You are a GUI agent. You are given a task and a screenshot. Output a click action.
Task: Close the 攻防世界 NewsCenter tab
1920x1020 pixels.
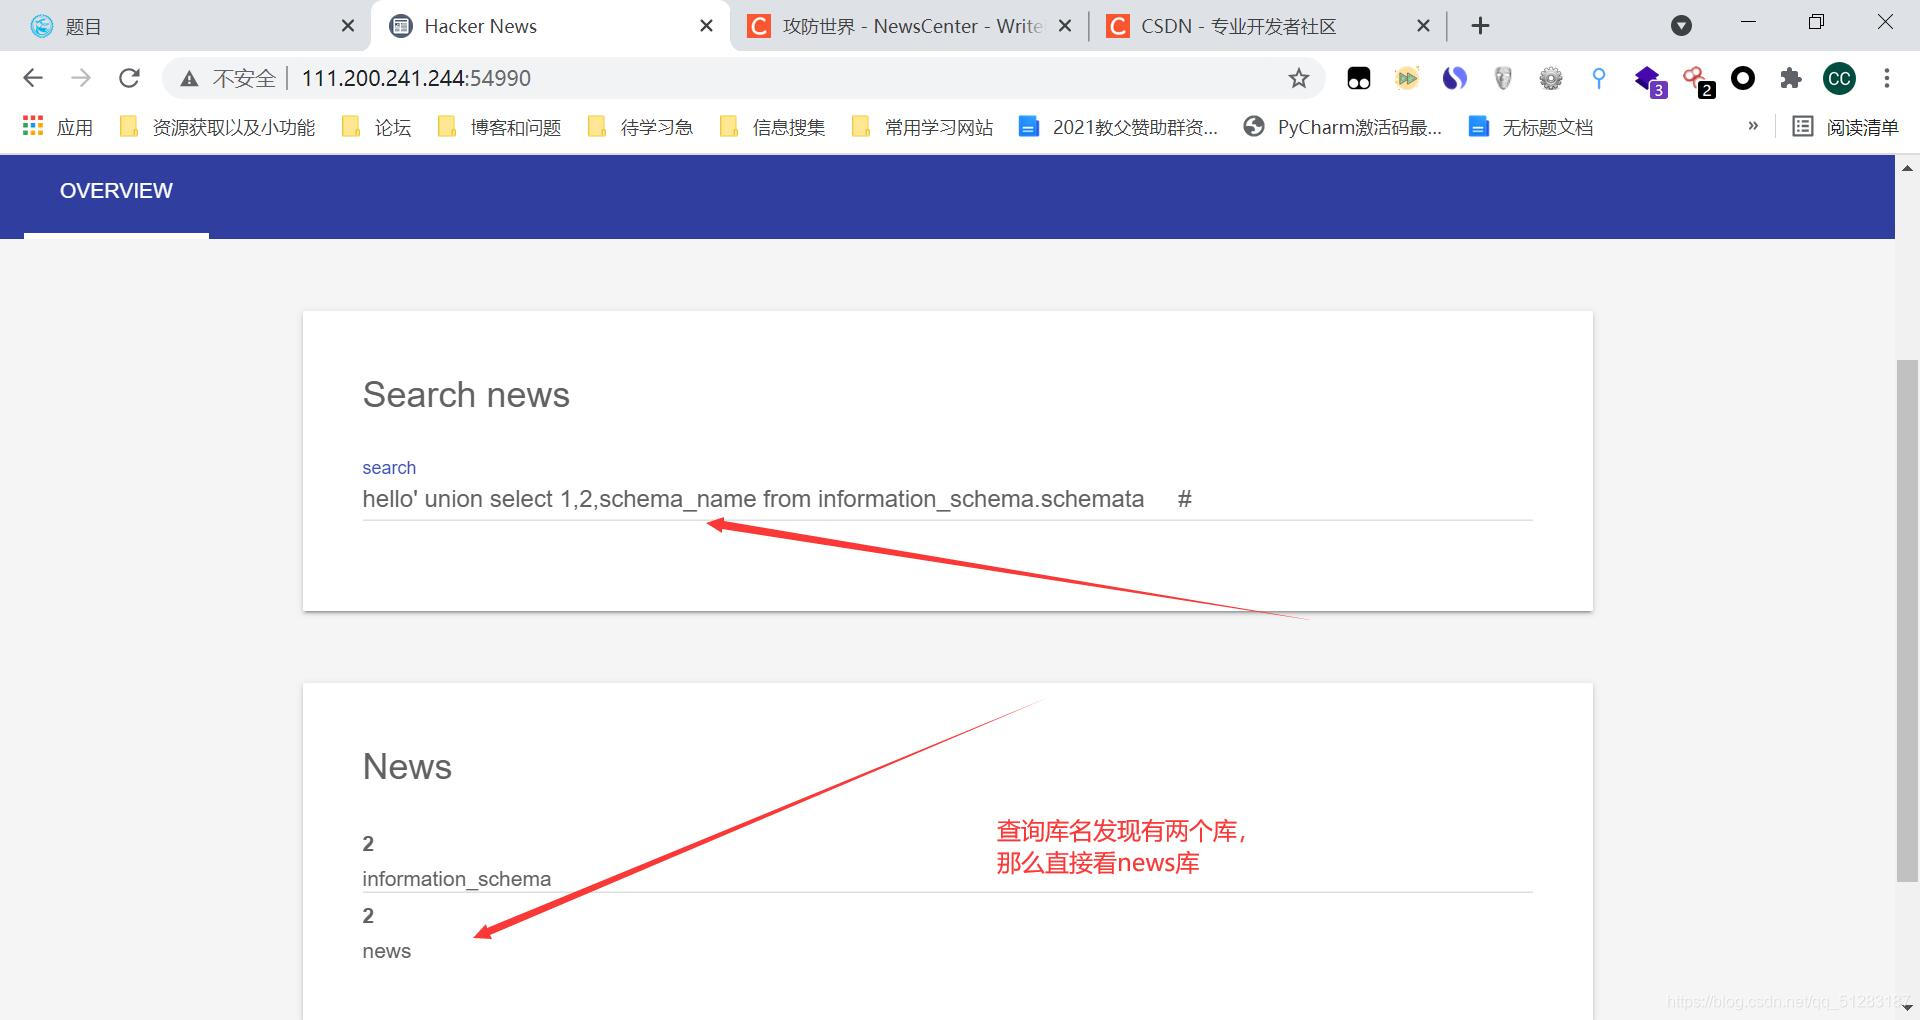[1065, 26]
